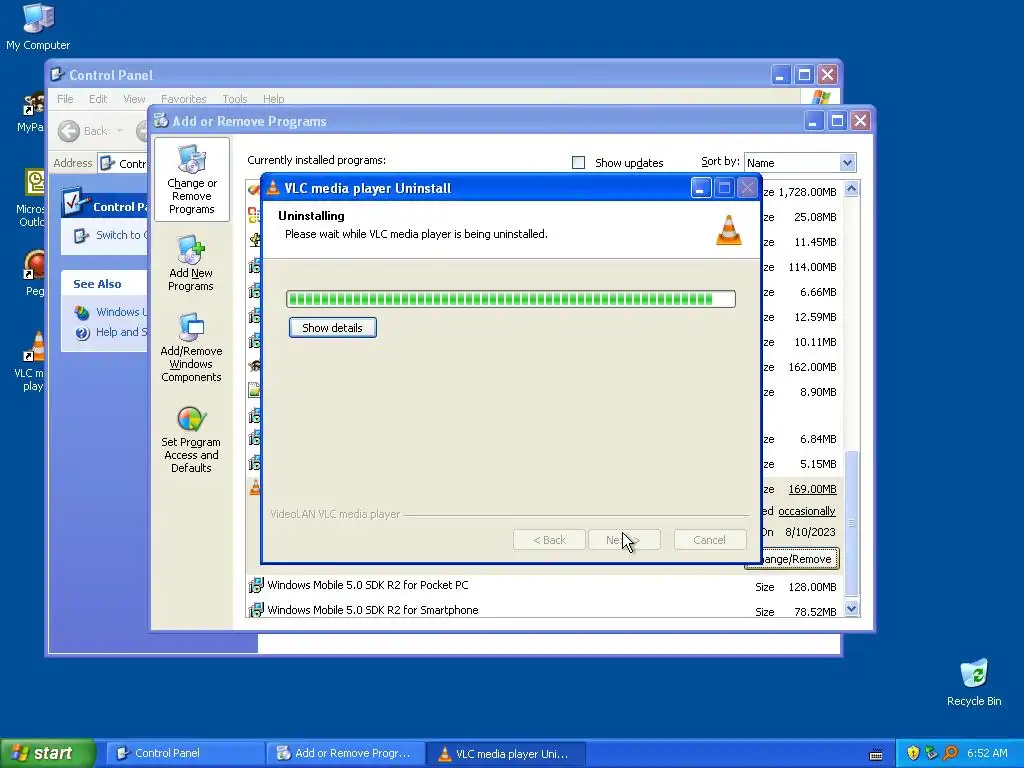Click the occasionally usage link
This screenshot has height=768, width=1024.
click(x=807, y=511)
